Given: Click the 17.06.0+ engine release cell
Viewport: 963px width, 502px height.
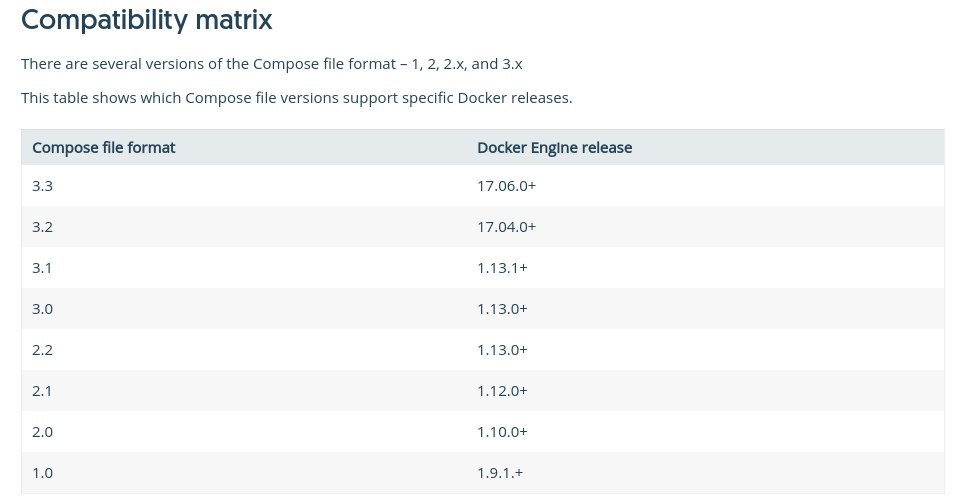Looking at the screenshot, I should (x=507, y=186).
